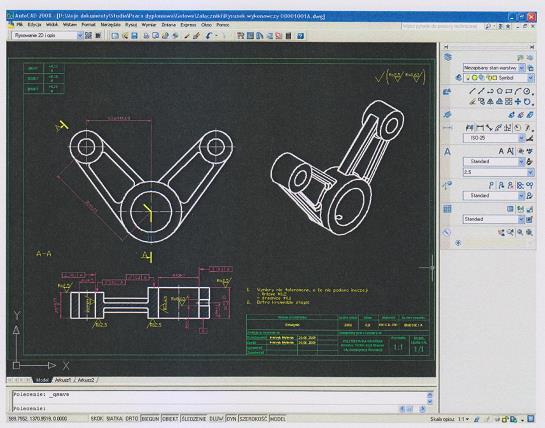Select the Rectangle tool in dashboard

509,91
